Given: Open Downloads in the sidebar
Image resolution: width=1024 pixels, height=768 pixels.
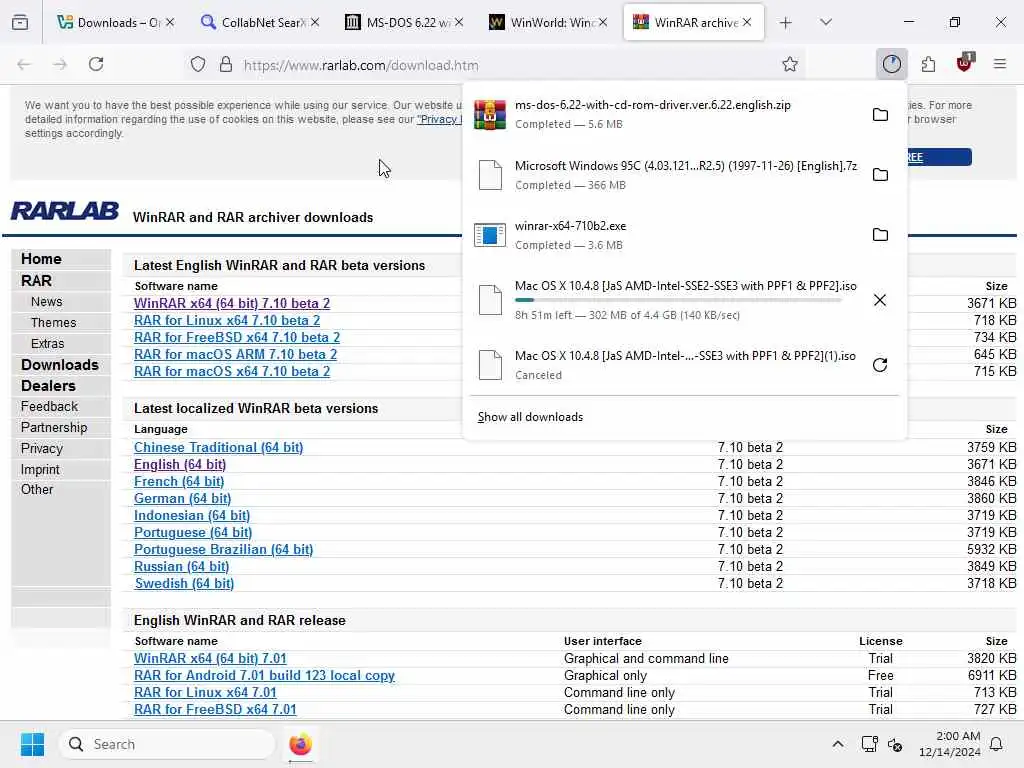Looking at the screenshot, I should coord(59,364).
